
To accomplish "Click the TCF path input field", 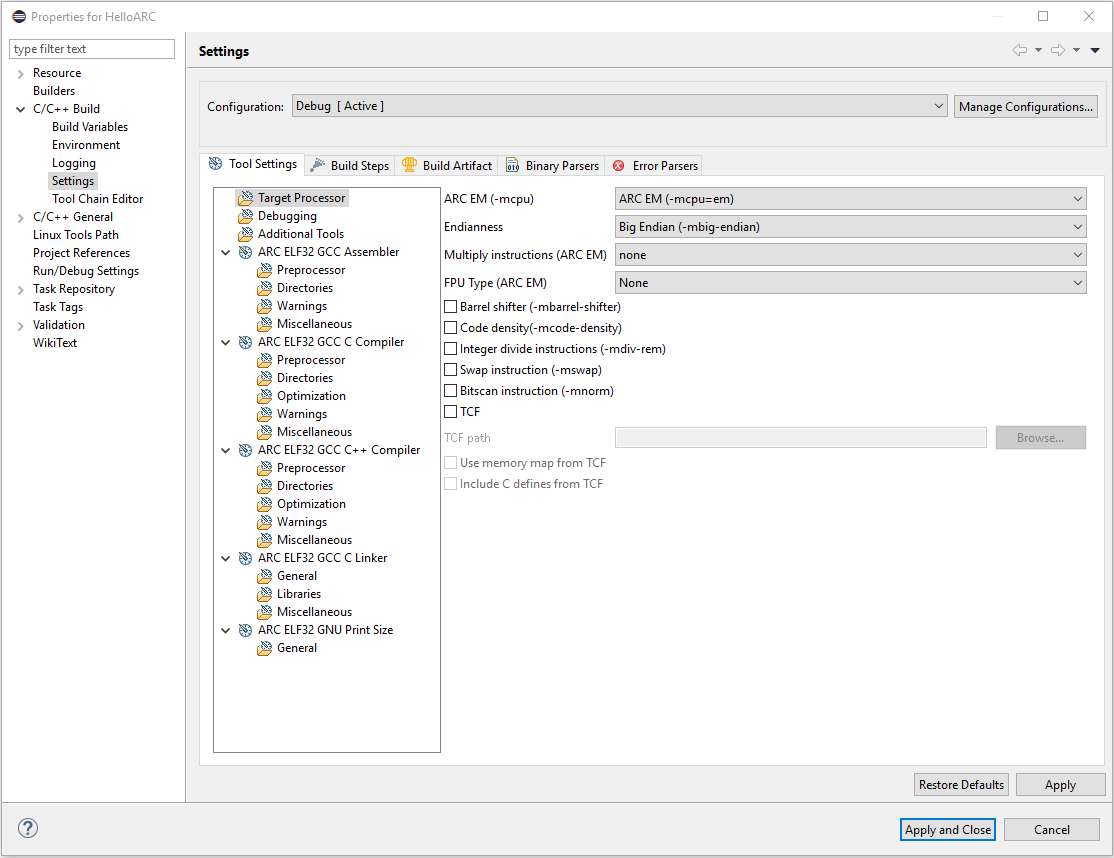I will pos(801,438).
